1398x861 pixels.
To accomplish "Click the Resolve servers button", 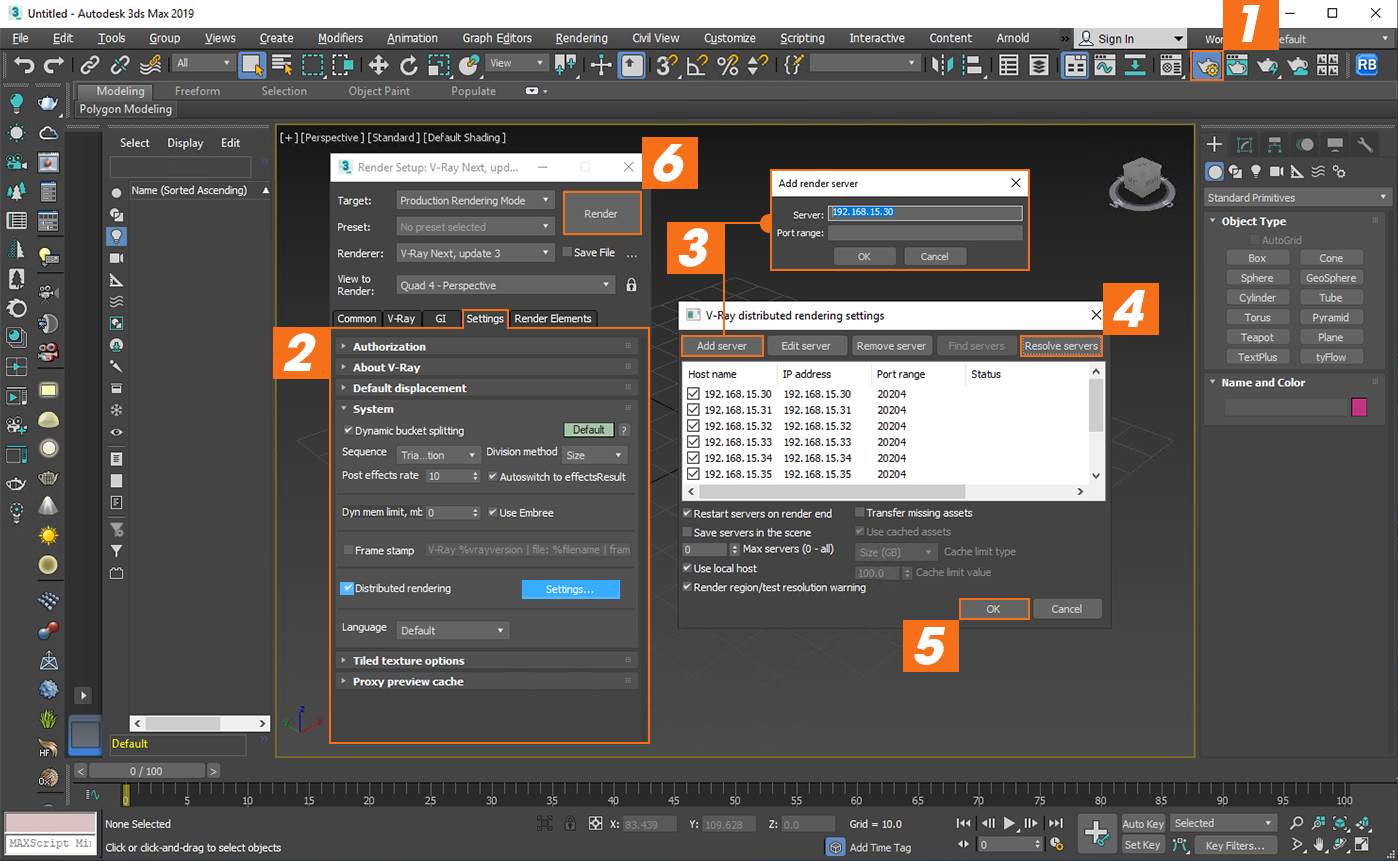I will (1060, 346).
